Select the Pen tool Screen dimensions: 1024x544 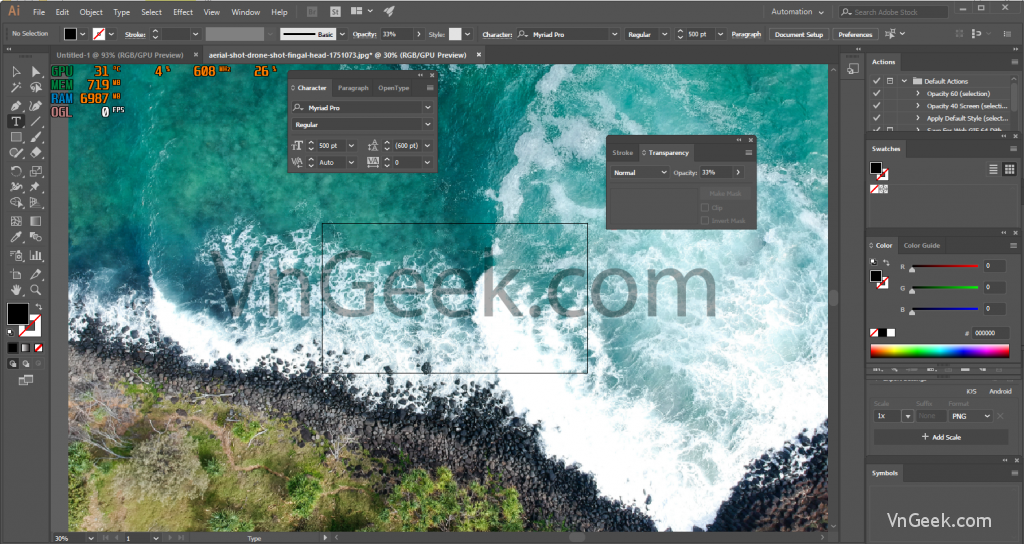pyautogui.click(x=16, y=106)
